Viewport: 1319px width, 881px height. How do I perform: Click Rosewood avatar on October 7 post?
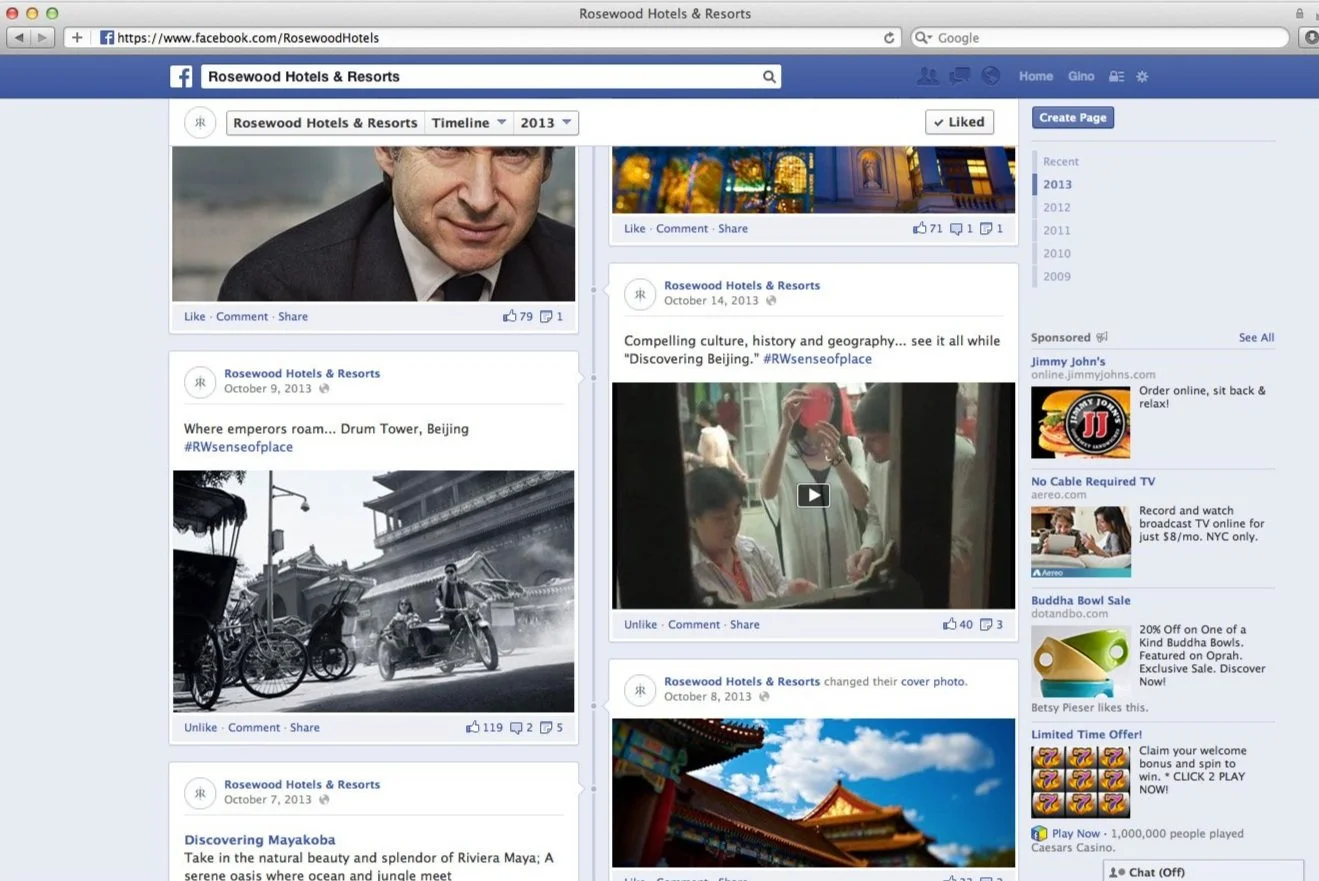point(200,793)
